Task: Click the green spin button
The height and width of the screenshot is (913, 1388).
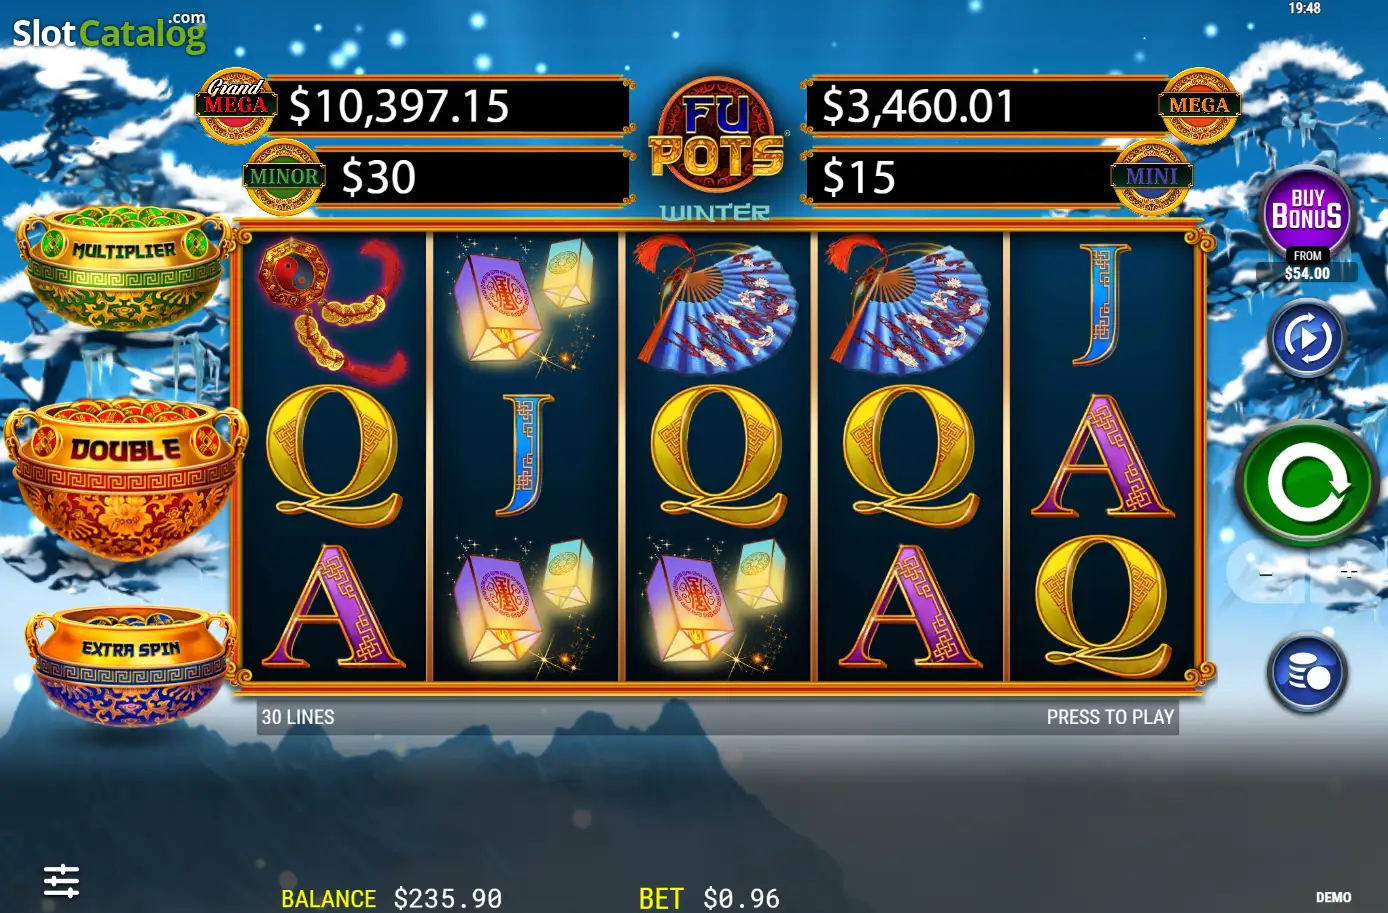Action: (x=1307, y=484)
